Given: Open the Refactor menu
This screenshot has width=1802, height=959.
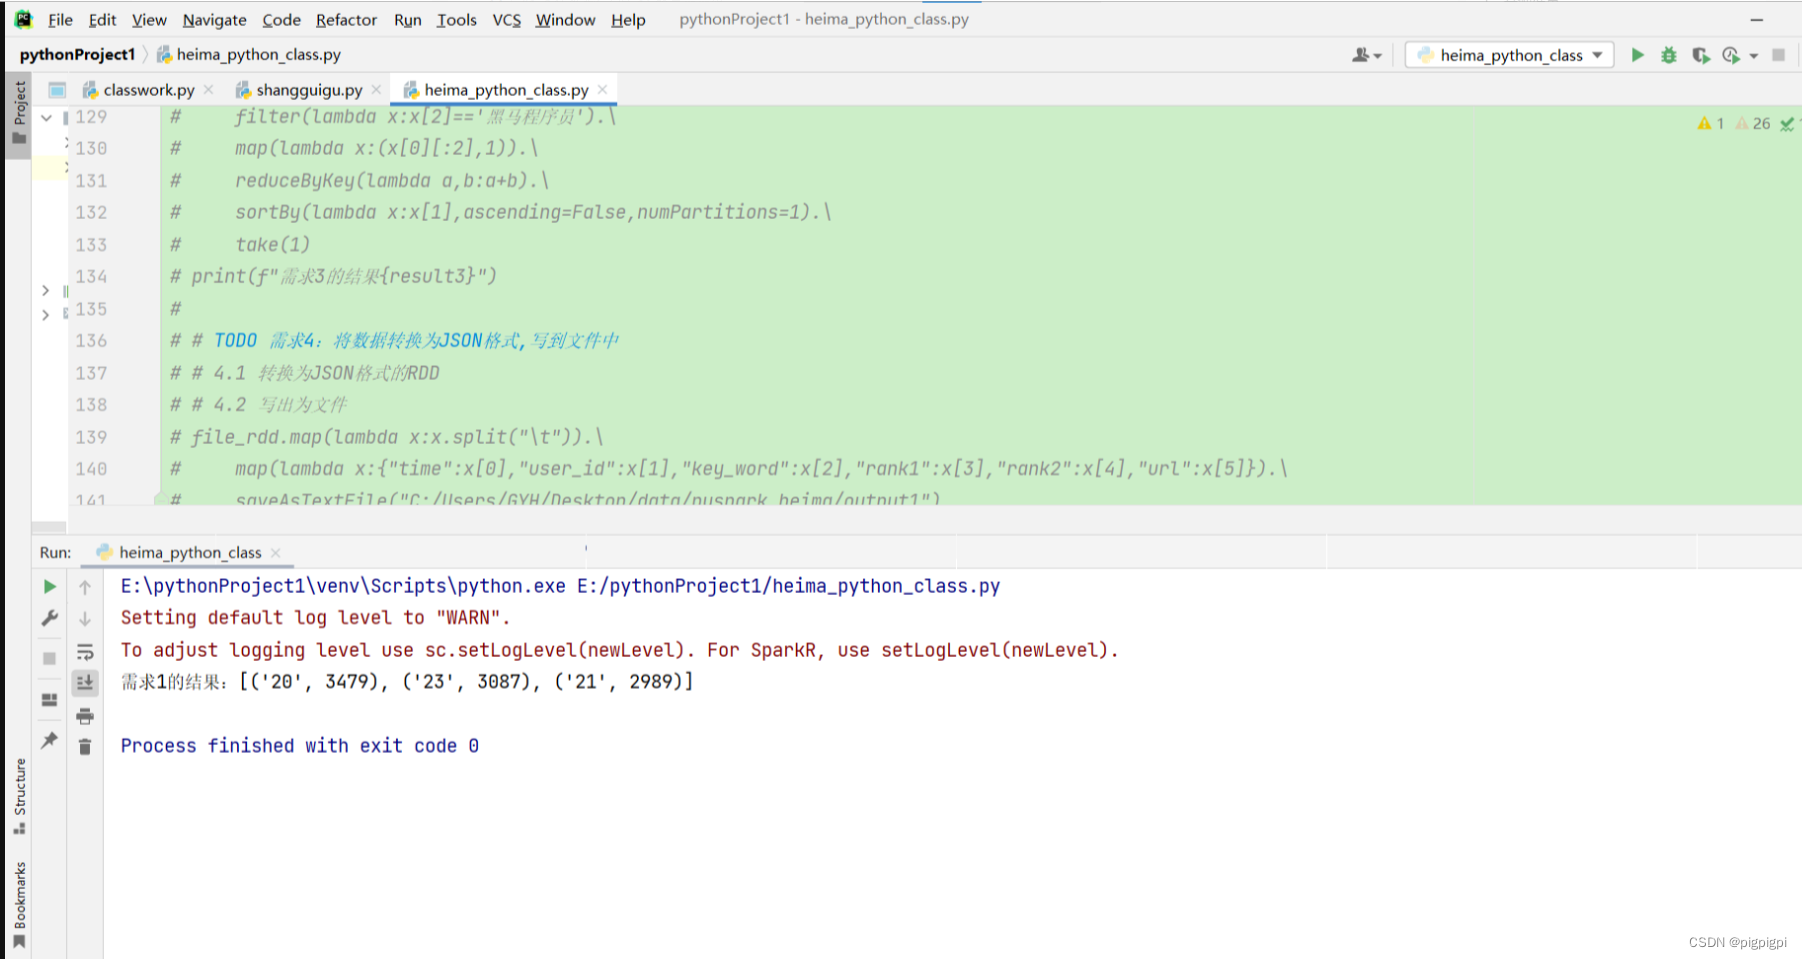Looking at the screenshot, I should (346, 19).
